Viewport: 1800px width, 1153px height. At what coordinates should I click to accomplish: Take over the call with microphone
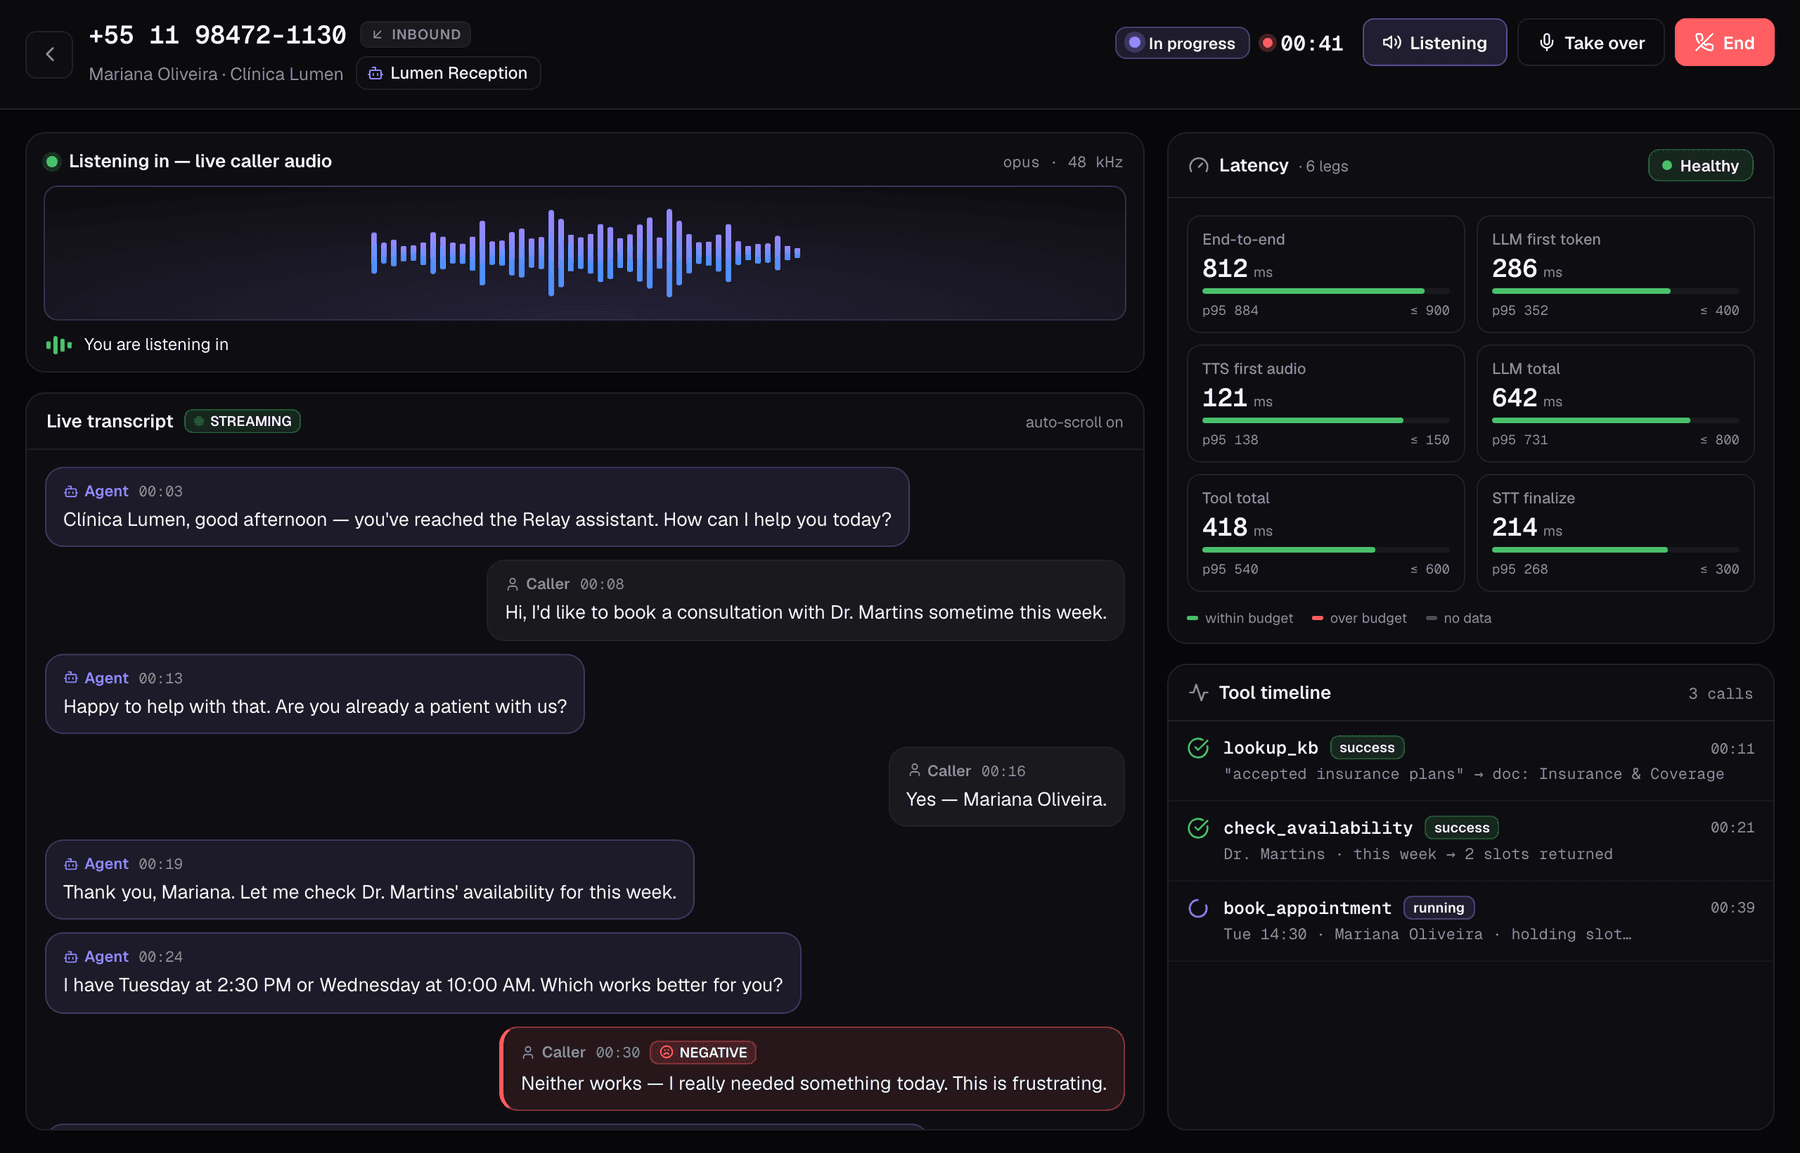pyautogui.click(x=1591, y=42)
